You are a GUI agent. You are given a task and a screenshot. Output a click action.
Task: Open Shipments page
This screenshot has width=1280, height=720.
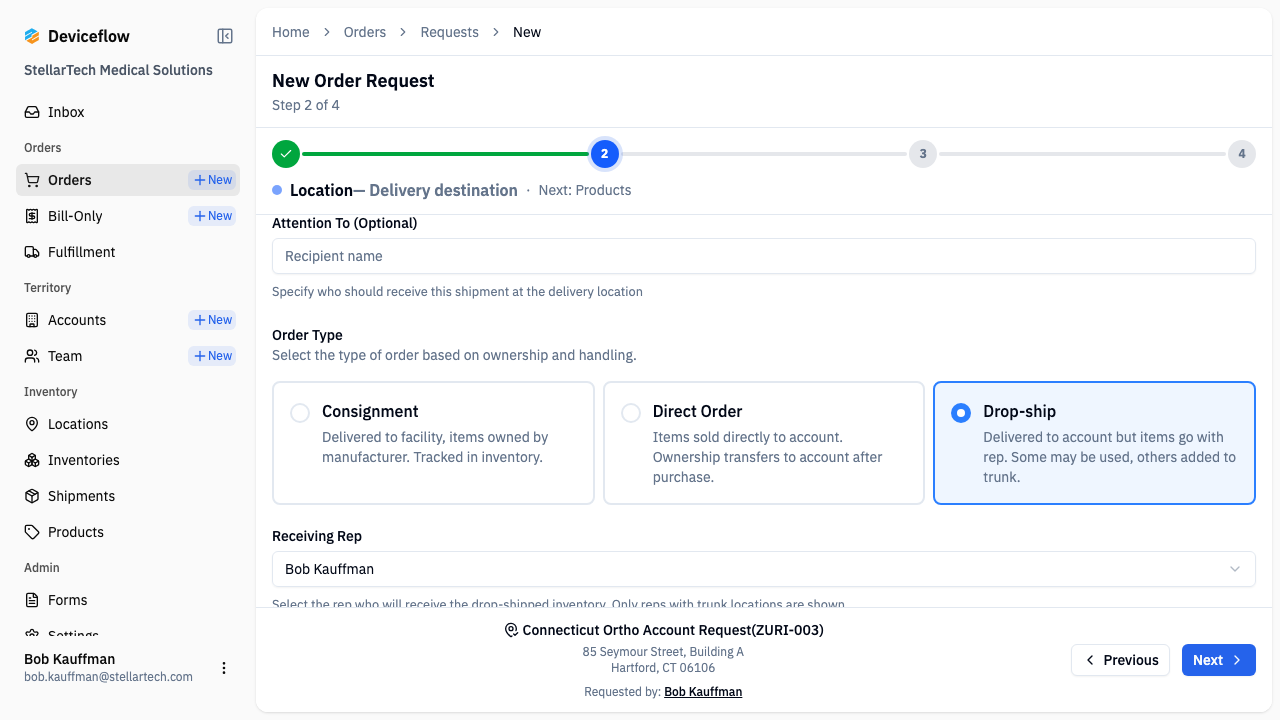(x=128, y=496)
